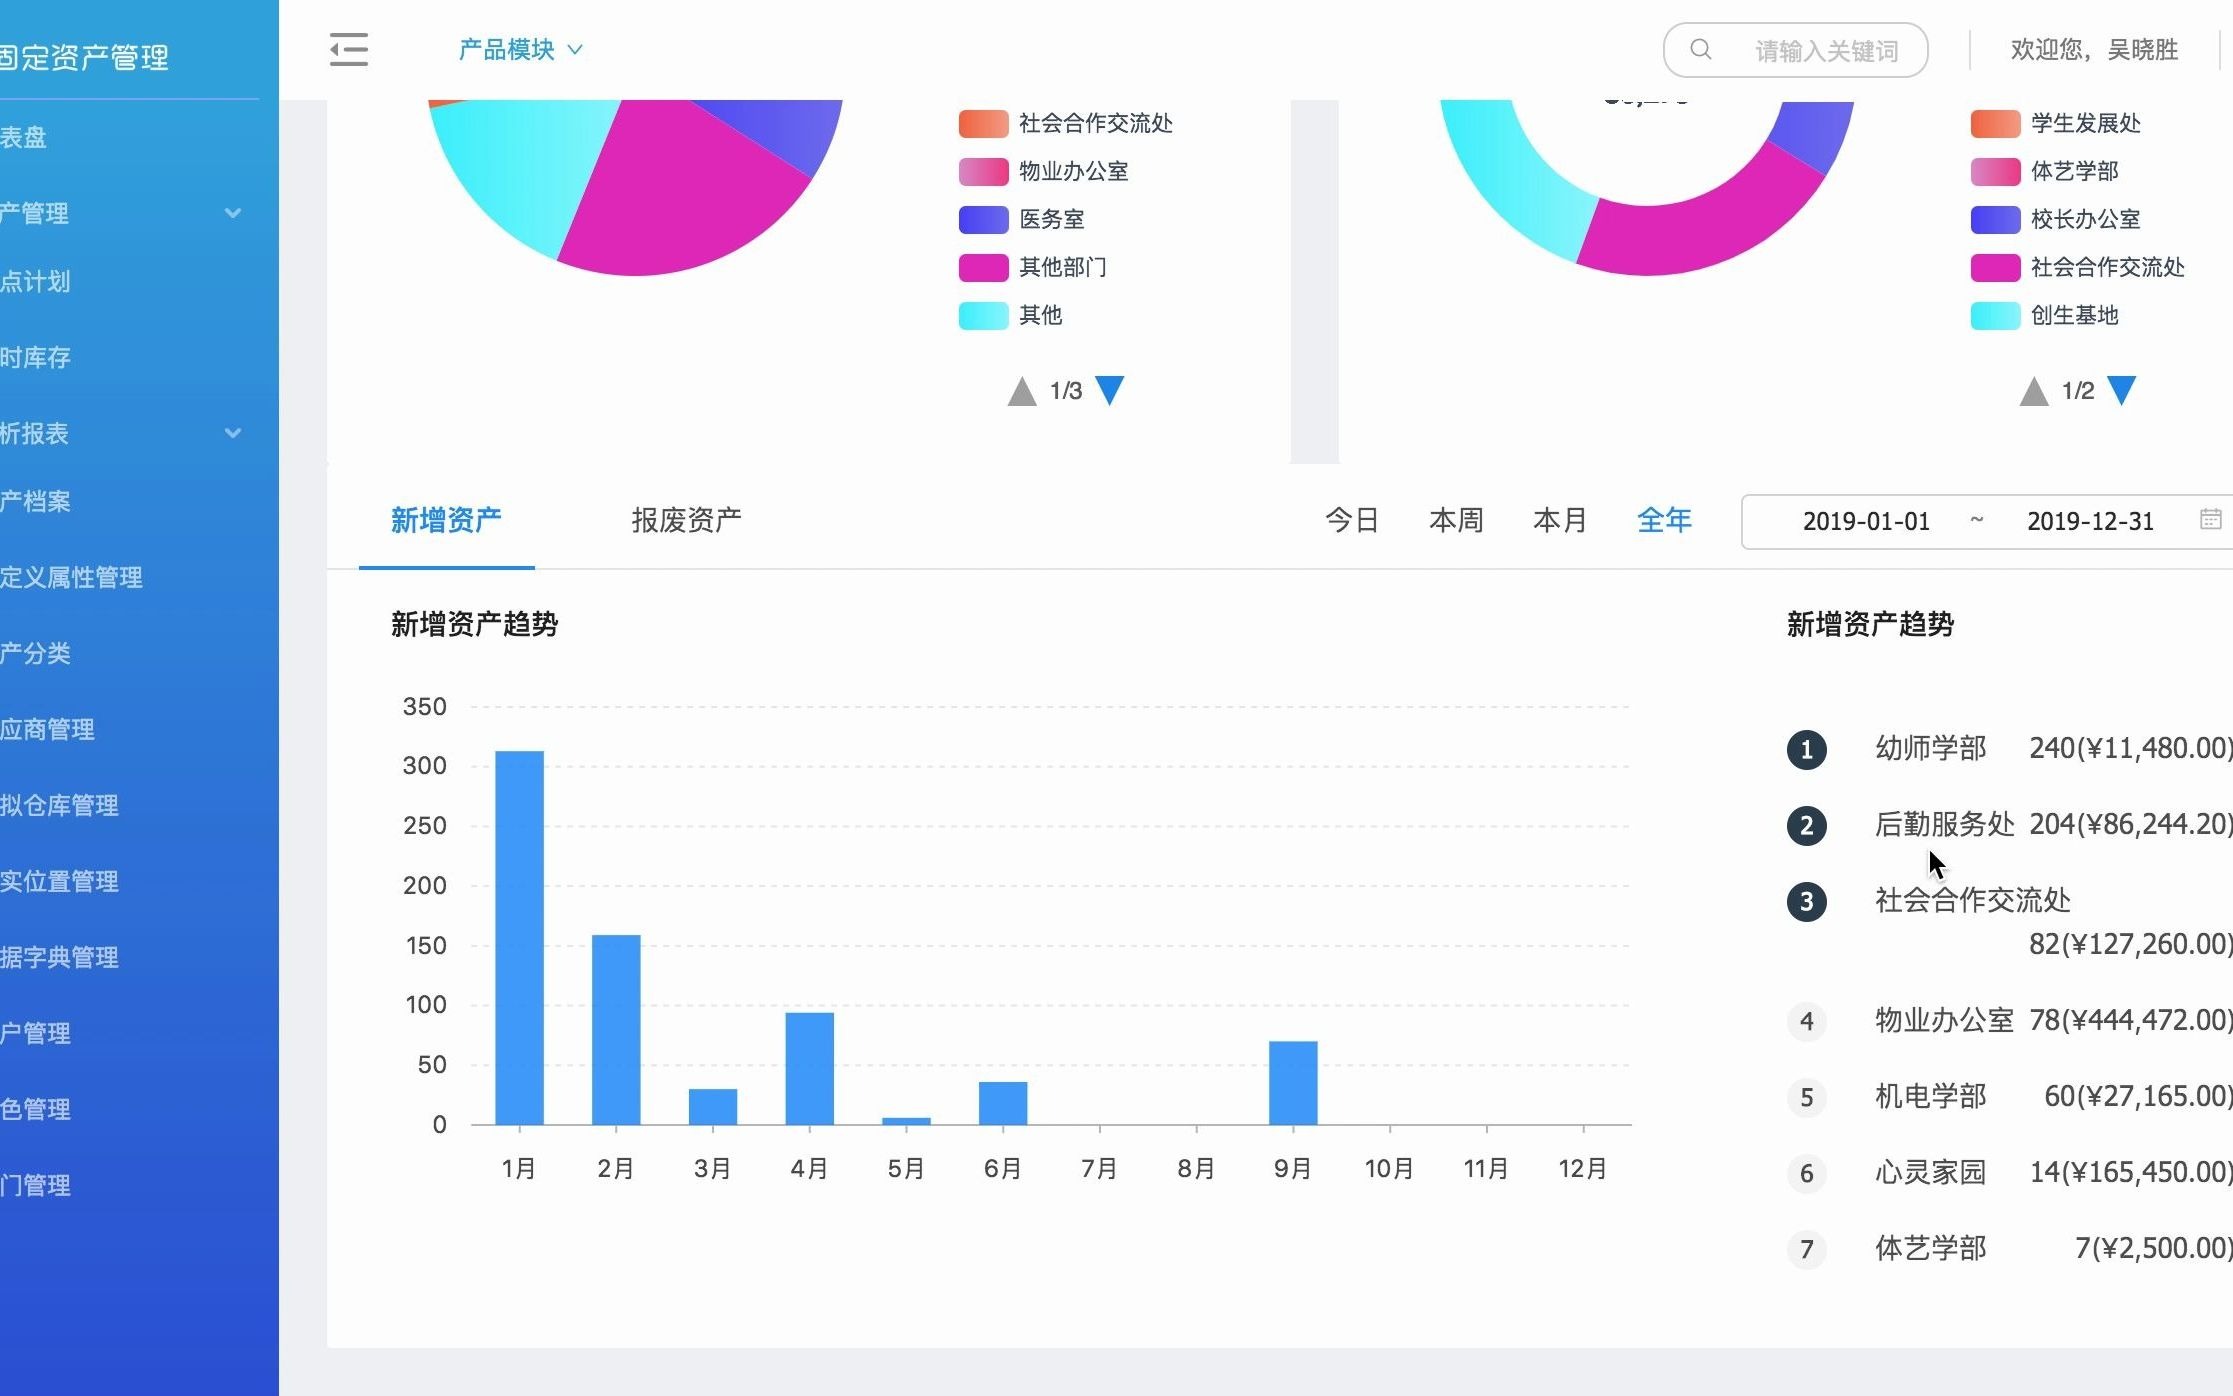Viewport: 2233px width, 1396px height.
Task: Go to previous page of donut legend
Action: tap(2034, 391)
